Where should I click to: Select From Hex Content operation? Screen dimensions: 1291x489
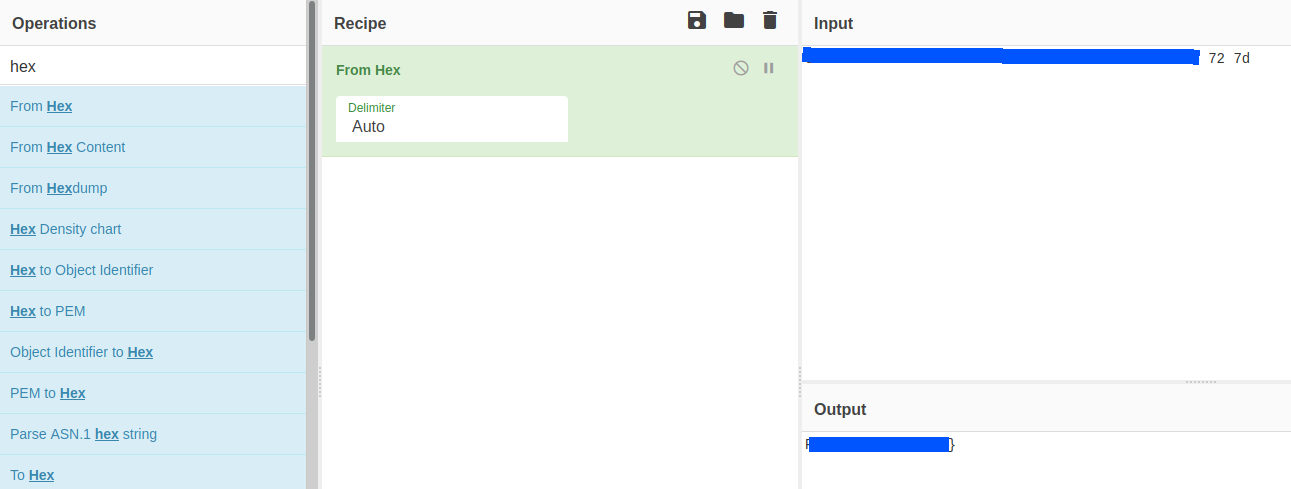(67, 147)
